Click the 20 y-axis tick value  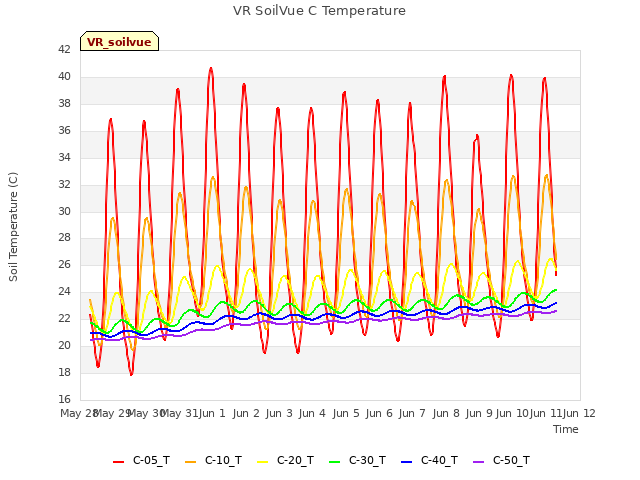point(64,345)
